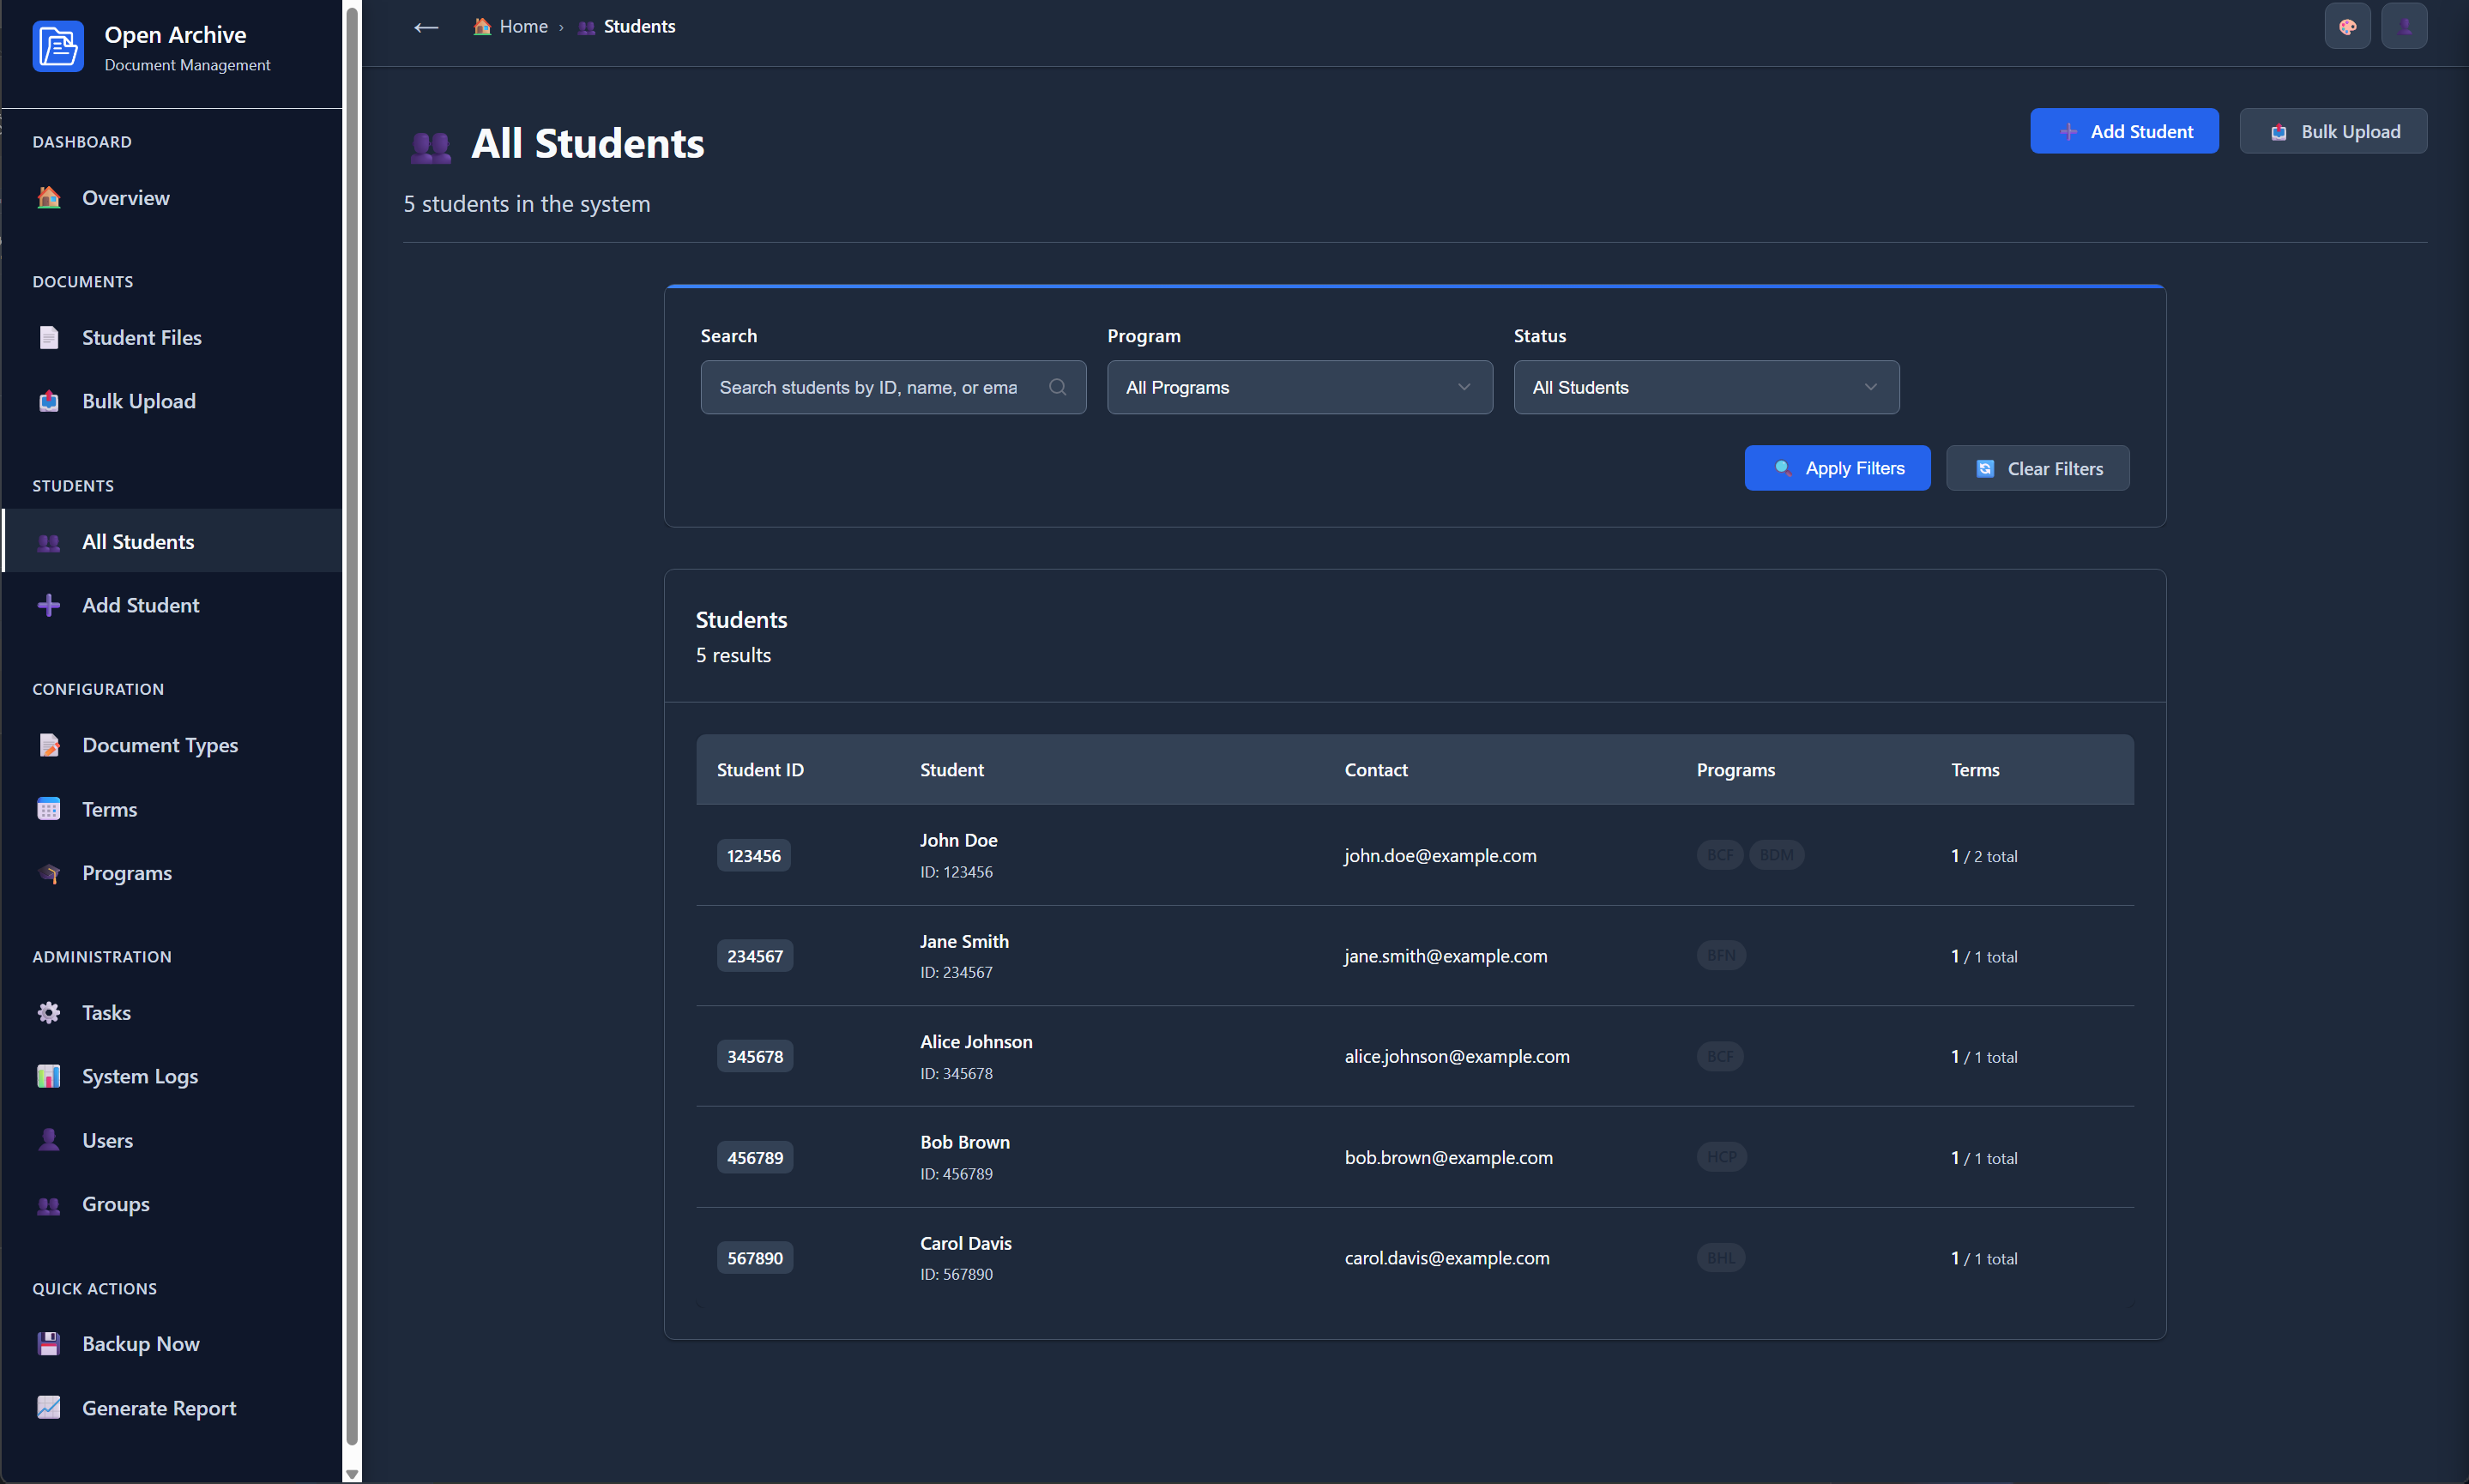Click the calendar icon beside Terms
This screenshot has width=2469, height=1484.
pyautogui.click(x=48, y=809)
